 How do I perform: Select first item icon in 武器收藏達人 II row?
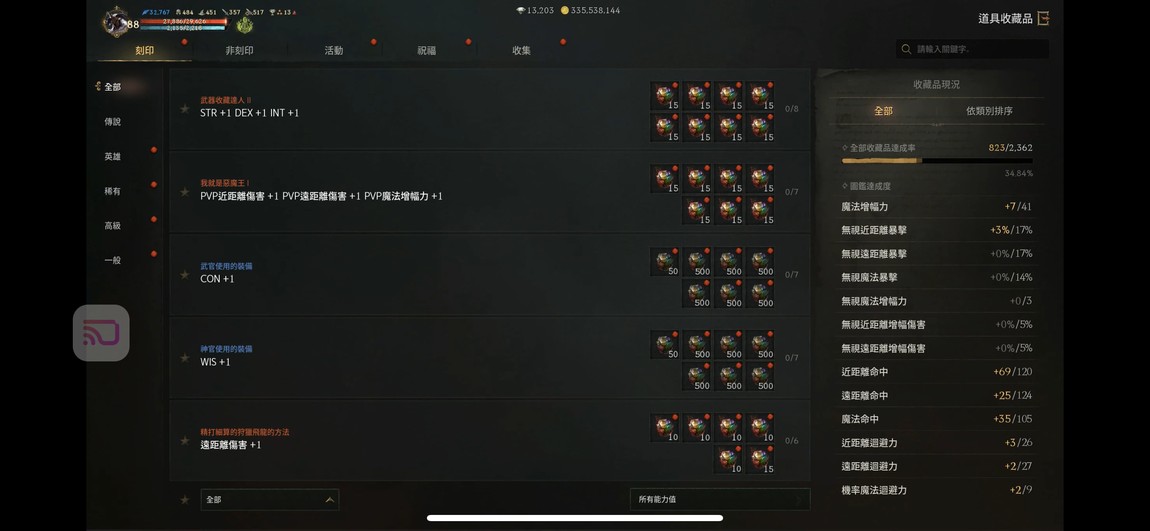(x=665, y=96)
